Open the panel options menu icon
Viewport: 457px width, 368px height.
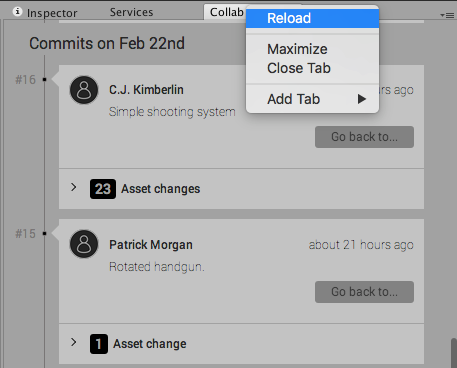[x=447, y=15]
